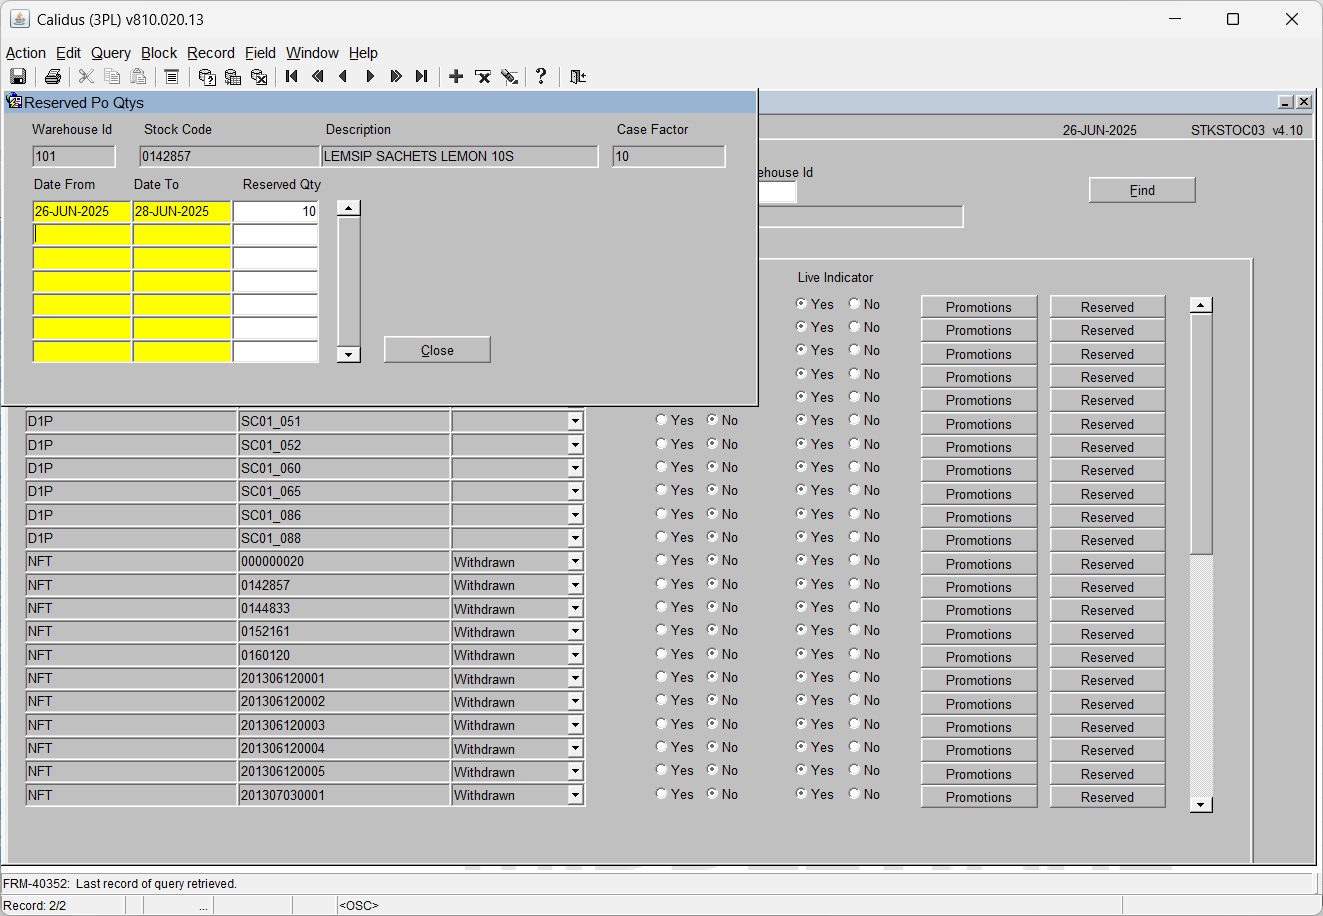Select Yes option beside 0160120 Withdrawn dropdown
The width and height of the screenshot is (1323, 916).
coord(661,654)
